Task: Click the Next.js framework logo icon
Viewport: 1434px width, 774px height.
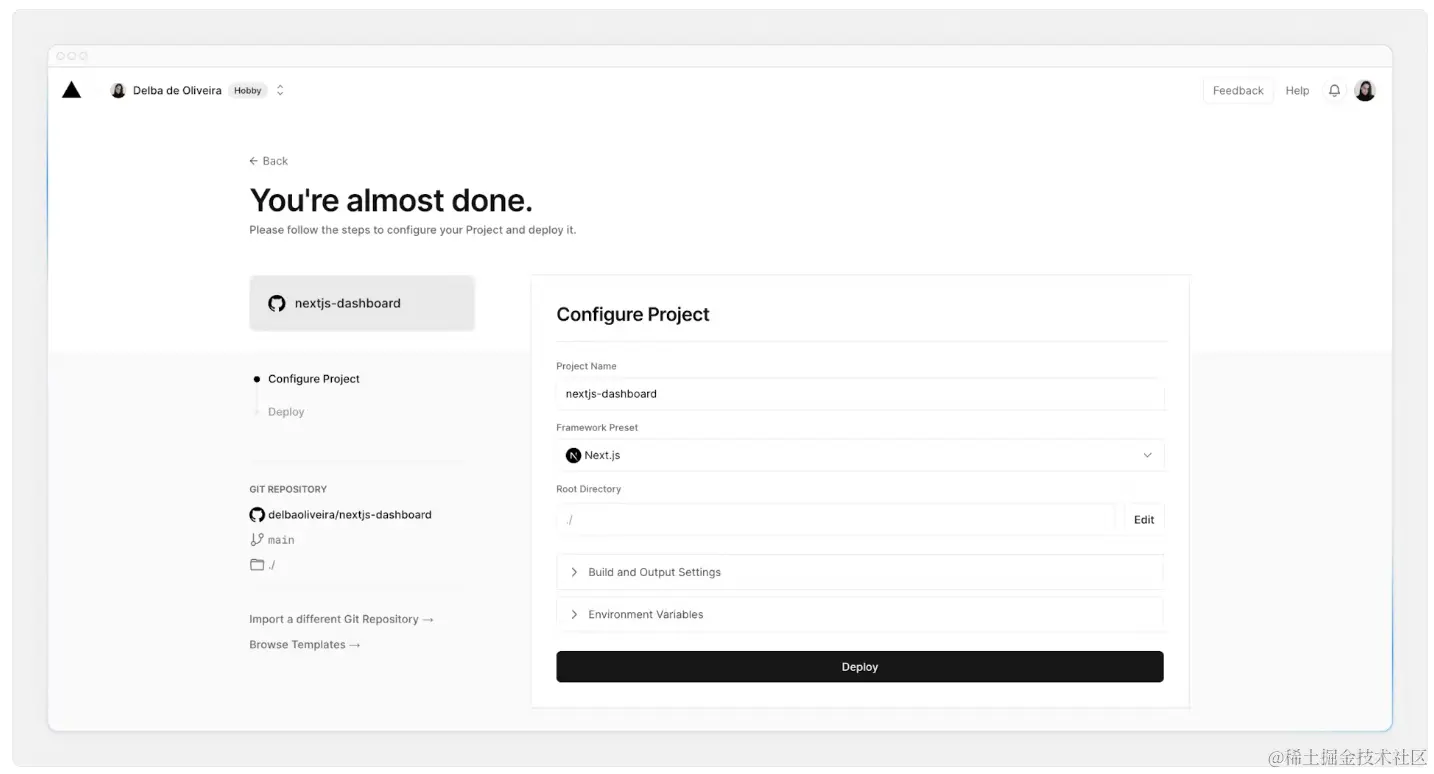Action: pos(573,455)
